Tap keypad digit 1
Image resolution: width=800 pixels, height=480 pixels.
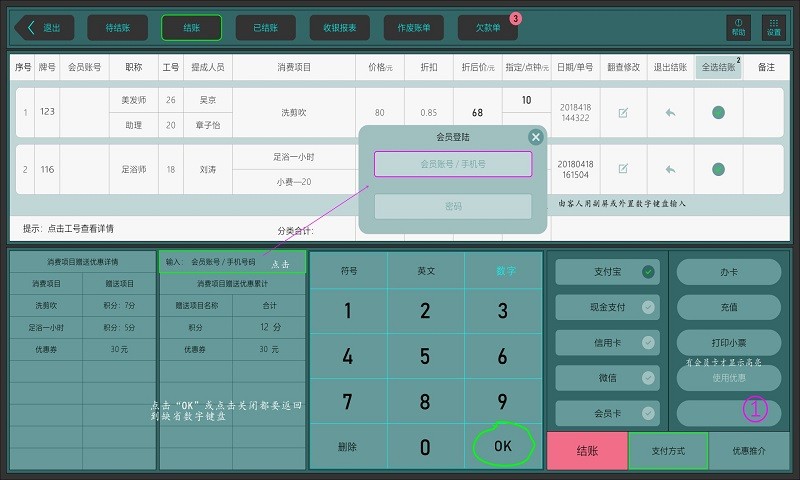[348, 311]
